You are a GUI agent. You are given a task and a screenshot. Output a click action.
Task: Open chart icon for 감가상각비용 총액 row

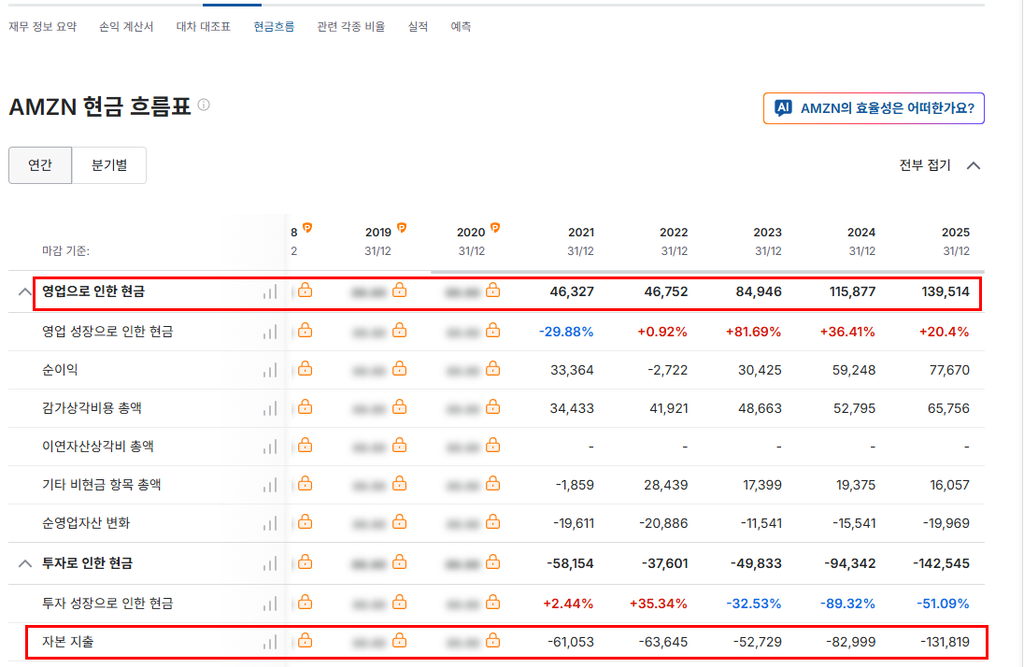coord(270,408)
